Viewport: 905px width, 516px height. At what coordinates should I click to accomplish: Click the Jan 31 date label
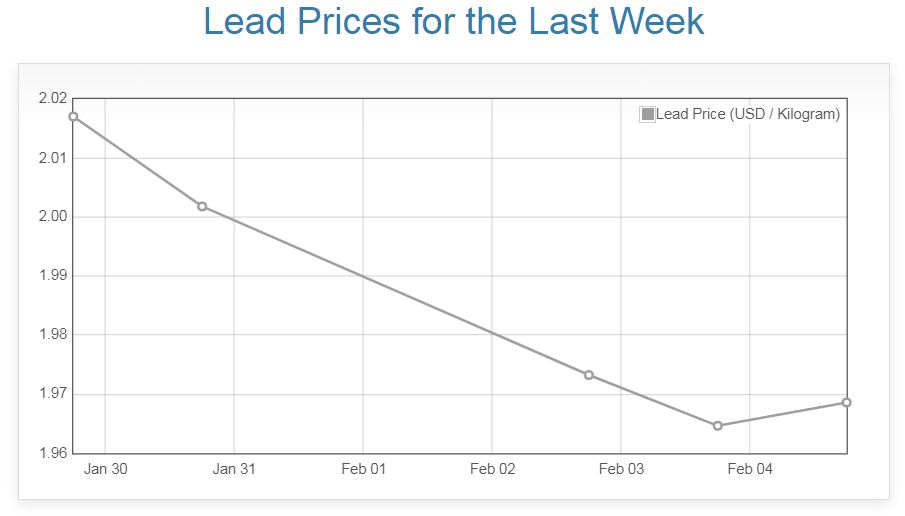tap(234, 469)
